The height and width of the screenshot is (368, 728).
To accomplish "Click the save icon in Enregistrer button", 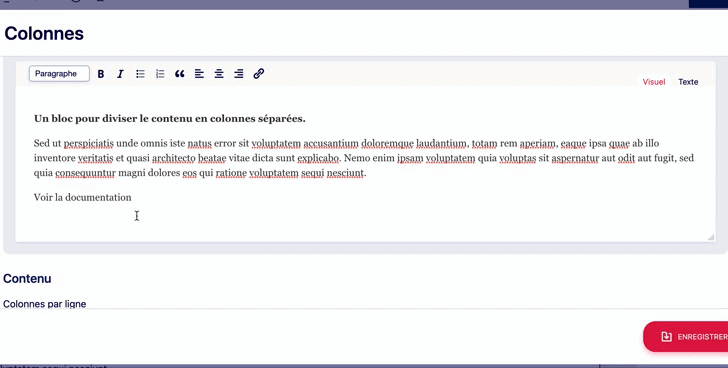I will pyautogui.click(x=666, y=336).
